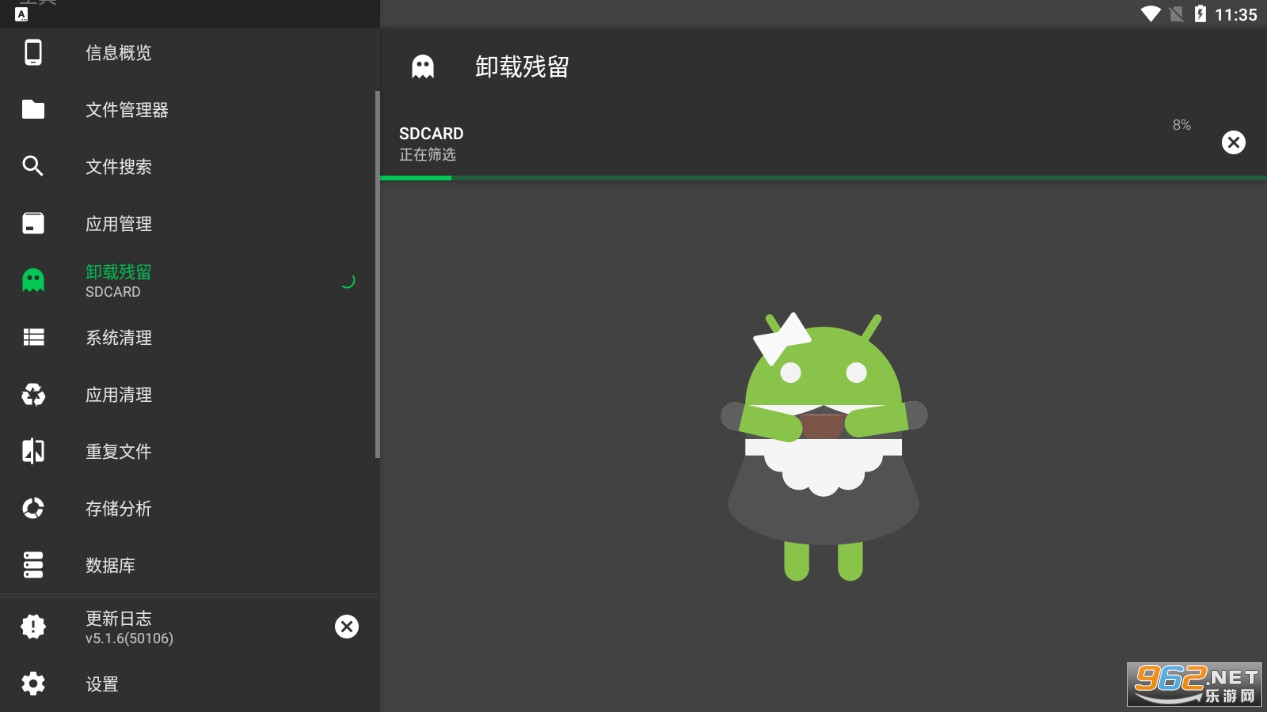Image resolution: width=1267 pixels, height=712 pixels.
Task: Tap the 11:35 clock in status bar
Action: click(1236, 14)
